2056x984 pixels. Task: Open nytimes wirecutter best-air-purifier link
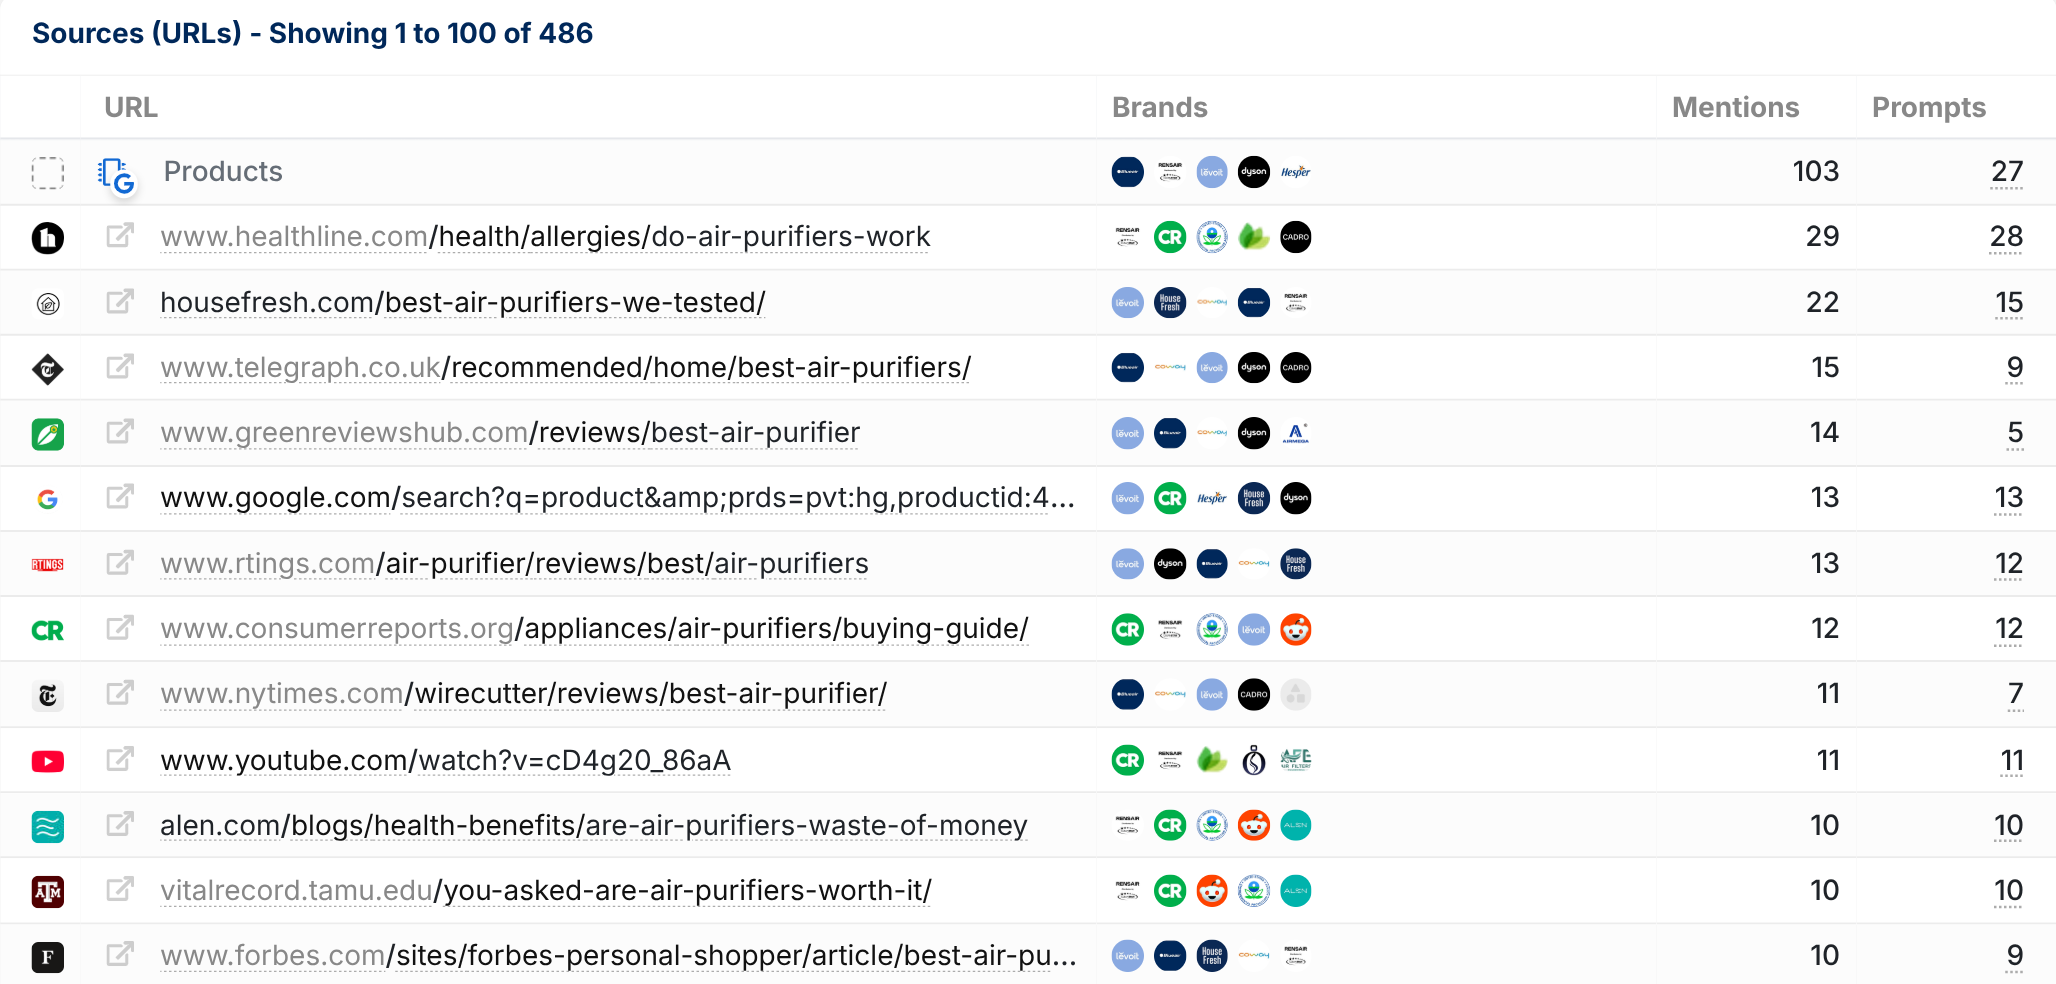pos(524,694)
